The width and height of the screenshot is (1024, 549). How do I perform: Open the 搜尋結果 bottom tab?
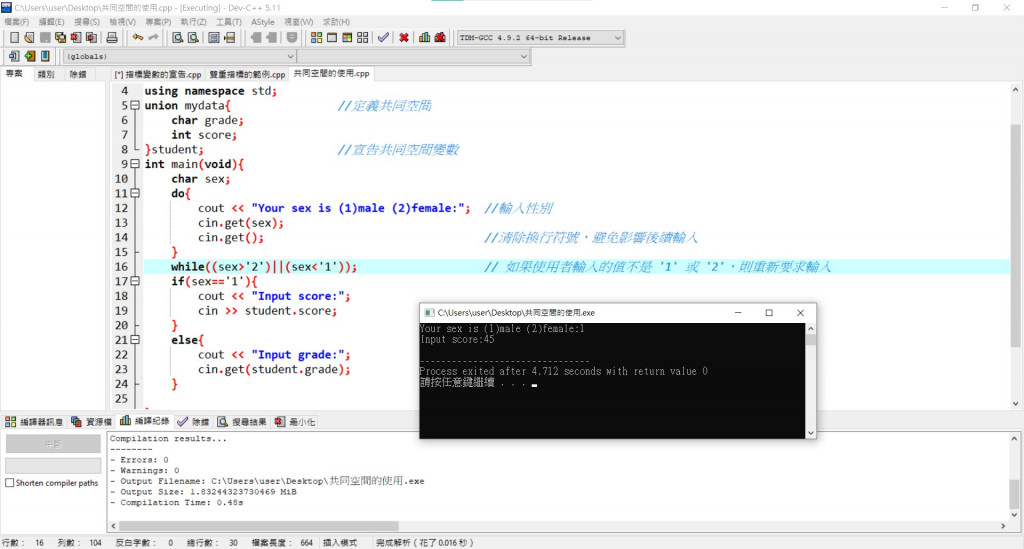click(242, 422)
